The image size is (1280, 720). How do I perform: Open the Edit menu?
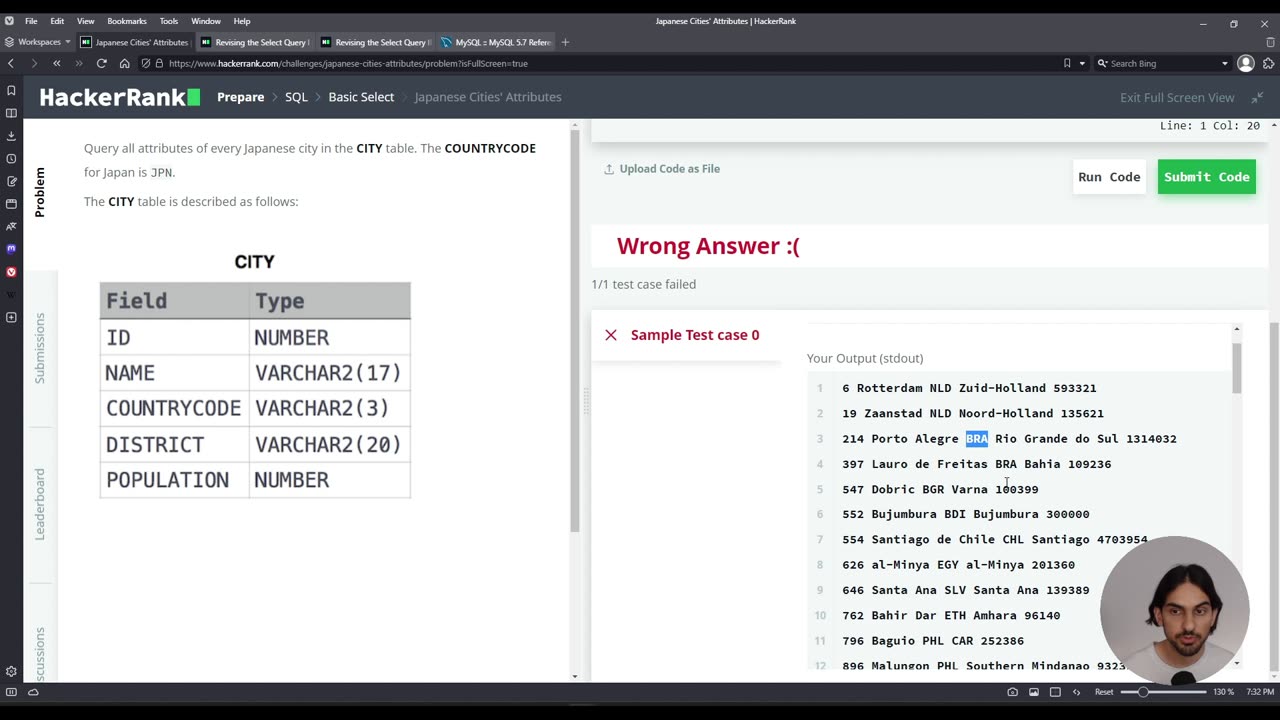57,20
